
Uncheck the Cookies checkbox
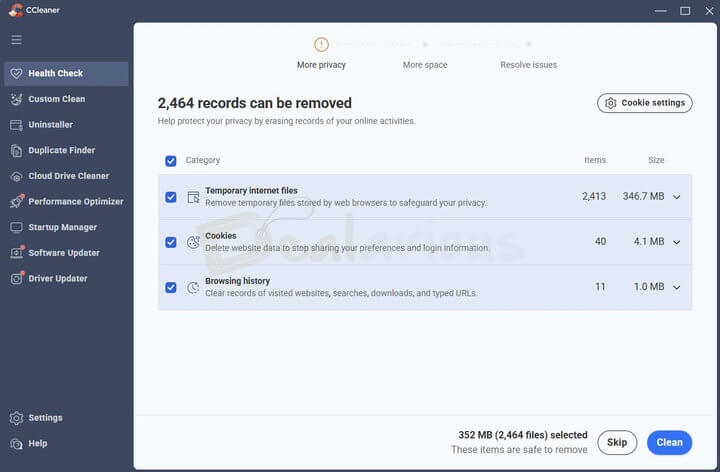[x=171, y=242]
